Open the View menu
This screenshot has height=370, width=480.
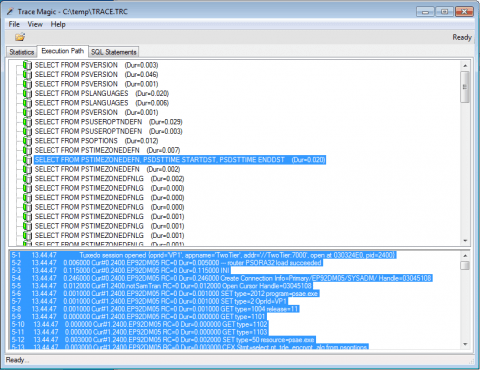click(35, 24)
